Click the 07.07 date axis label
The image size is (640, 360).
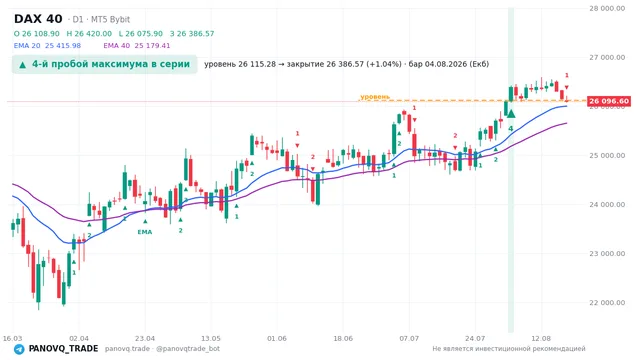409,338
